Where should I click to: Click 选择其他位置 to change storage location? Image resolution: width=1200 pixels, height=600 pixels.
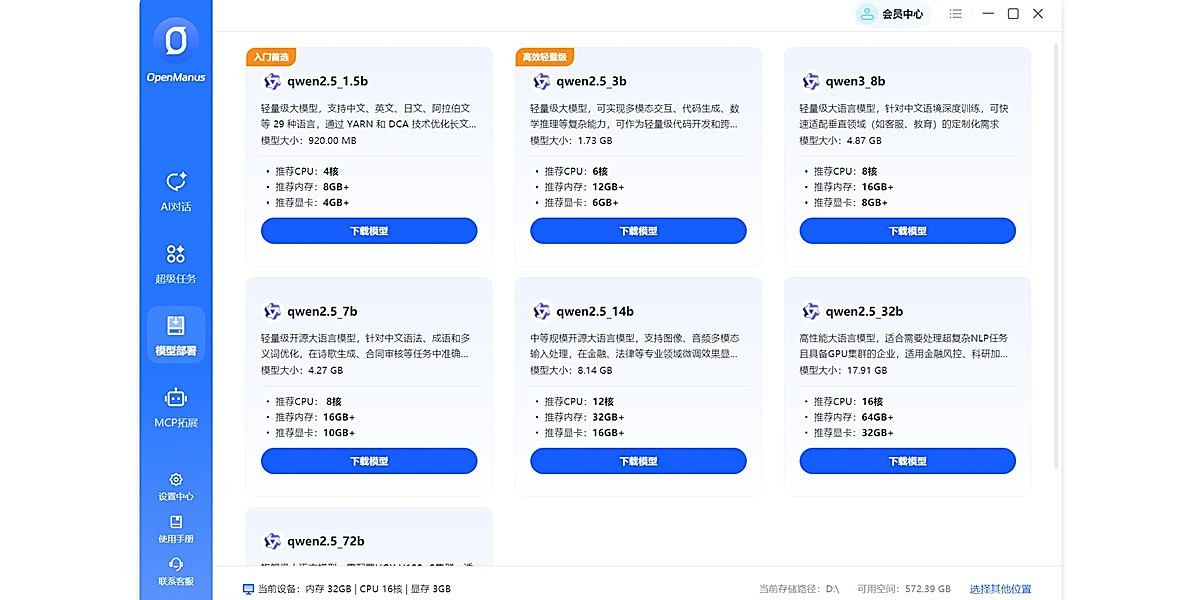1000,589
